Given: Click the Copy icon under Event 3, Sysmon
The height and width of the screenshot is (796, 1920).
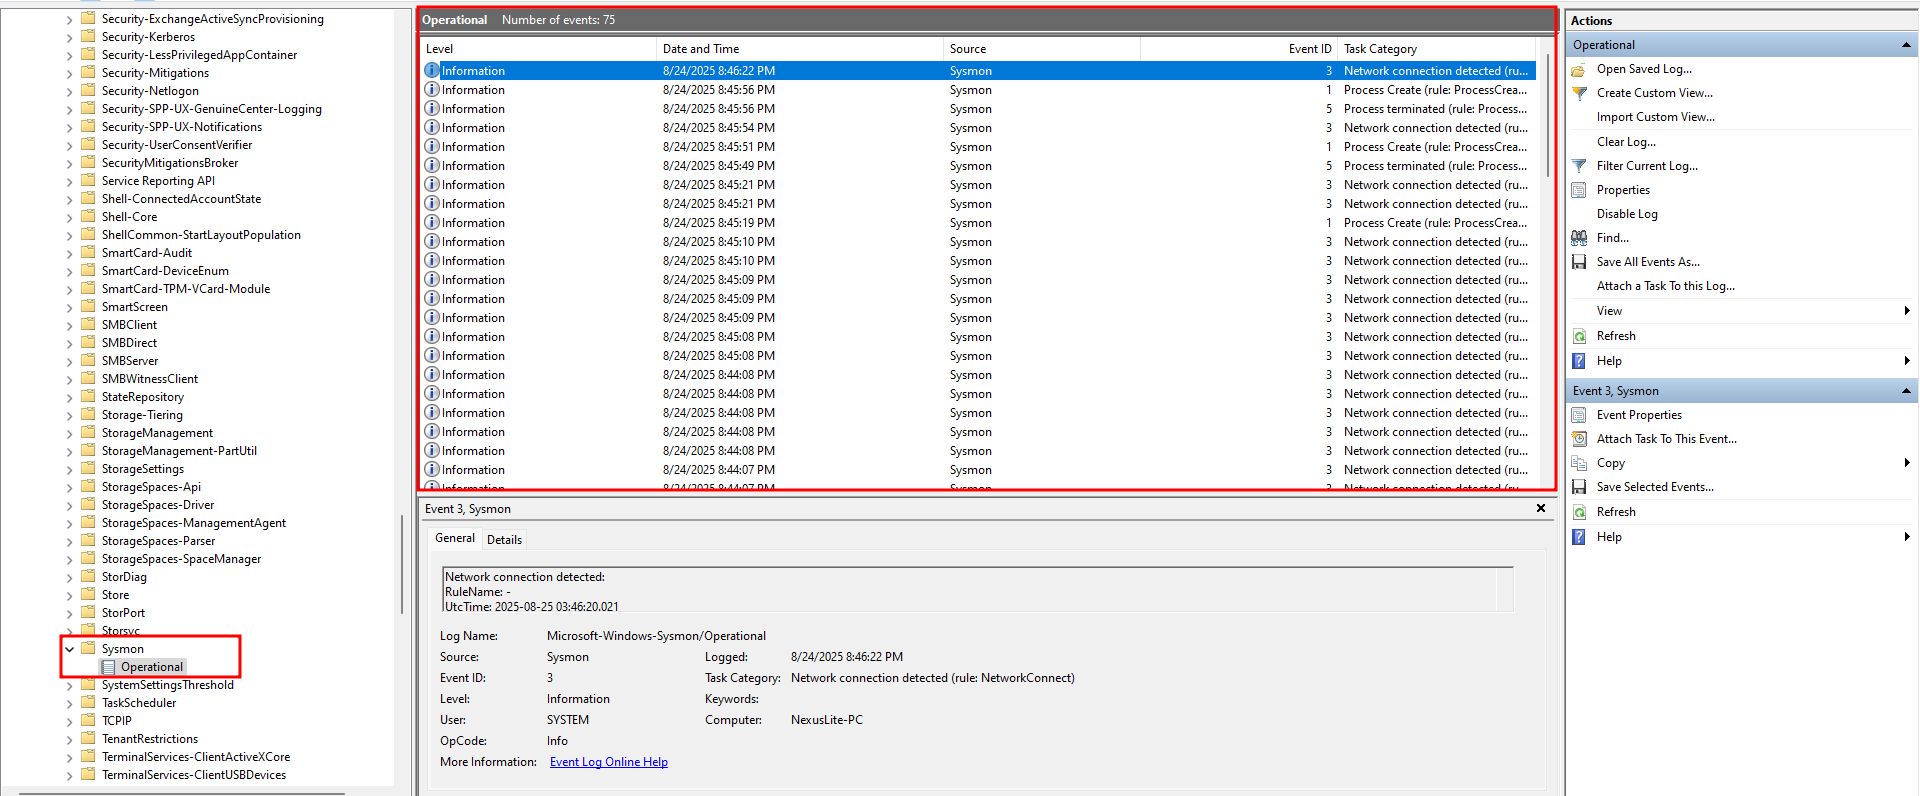Looking at the screenshot, I should (1579, 463).
